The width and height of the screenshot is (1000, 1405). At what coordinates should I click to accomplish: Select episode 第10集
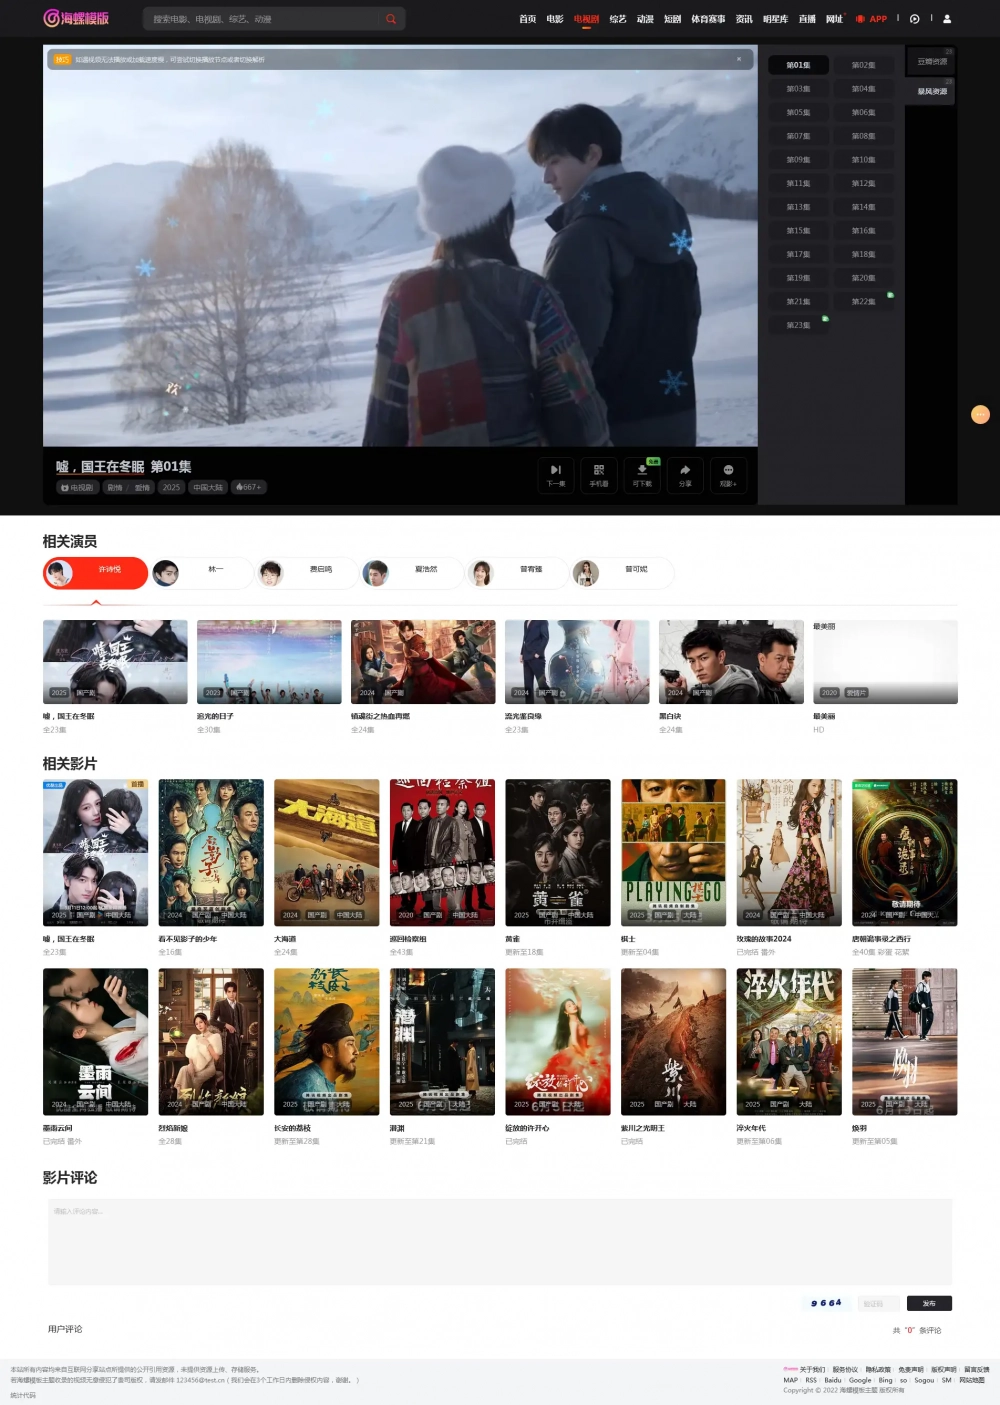point(863,160)
